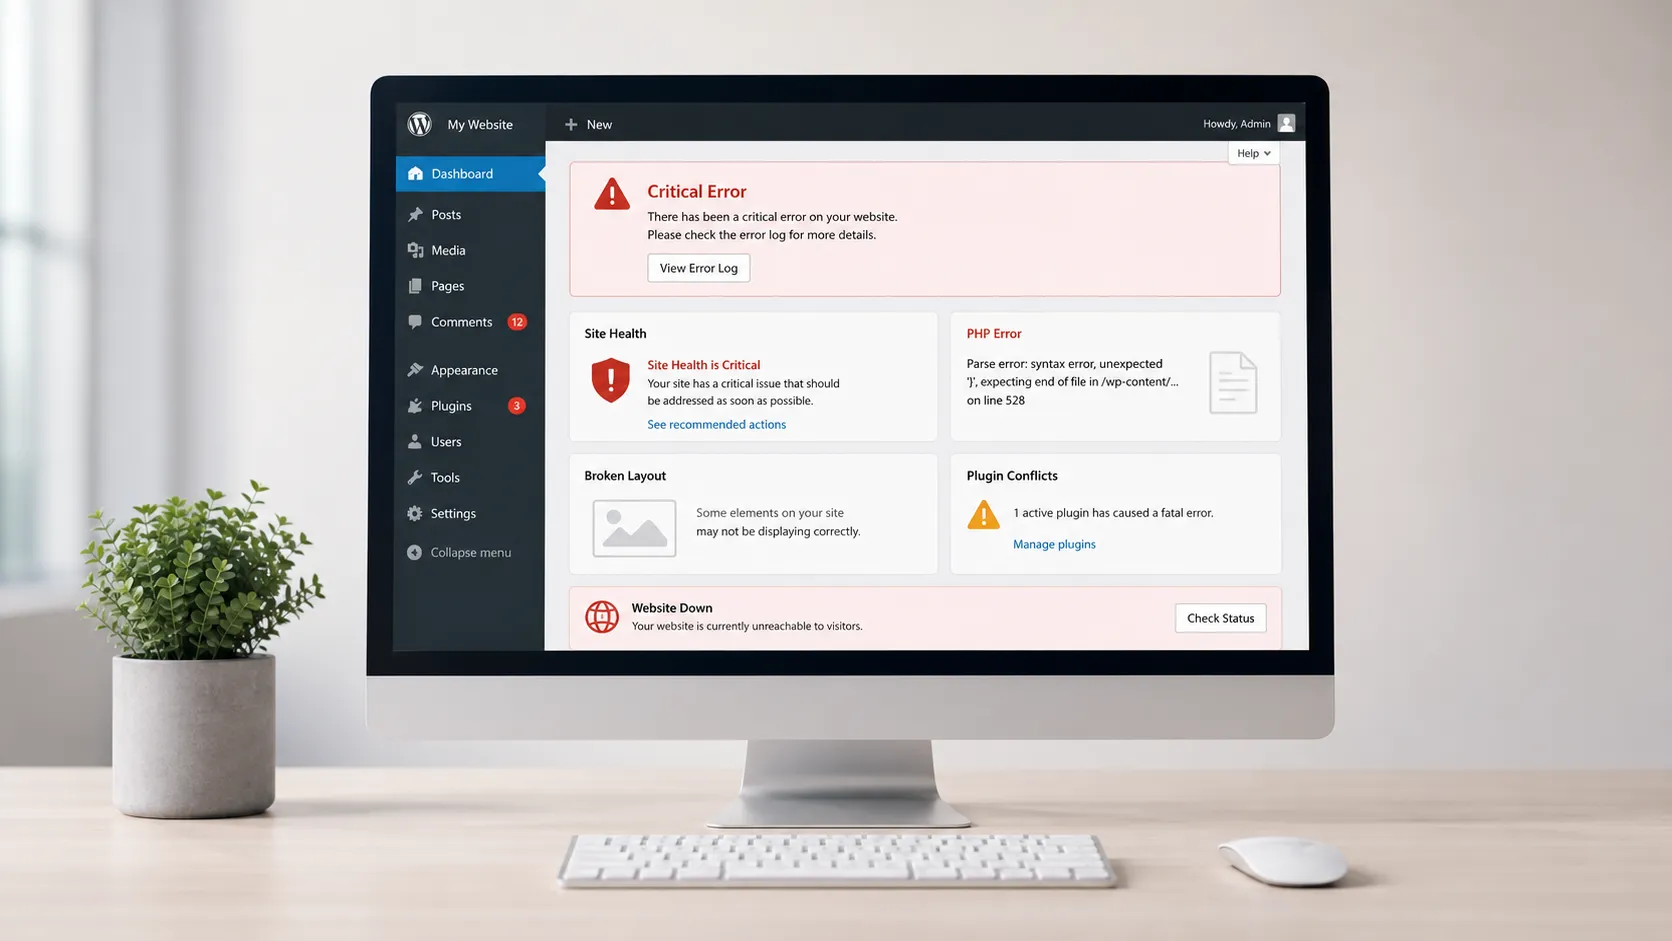The height and width of the screenshot is (941, 1672).
Task: Click the red shield alert icon
Action: [610, 381]
